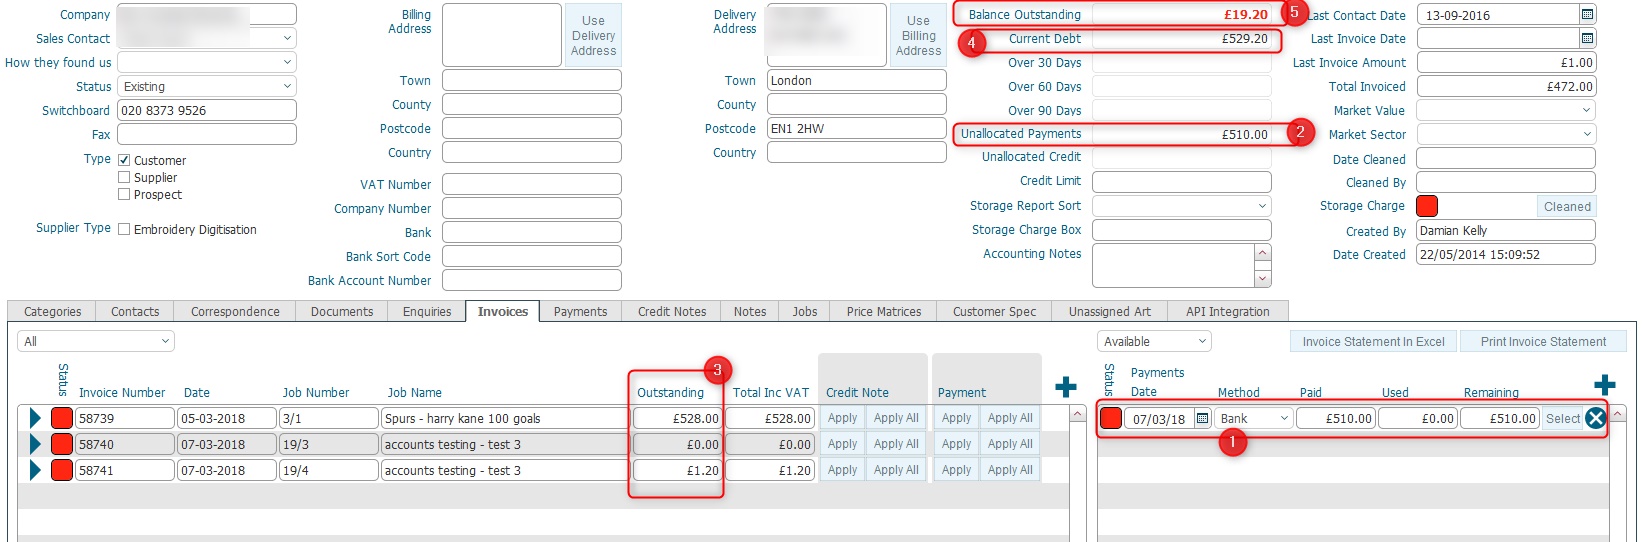
Task: Tick the Supplier type checkbox
Action: pyautogui.click(x=124, y=177)
